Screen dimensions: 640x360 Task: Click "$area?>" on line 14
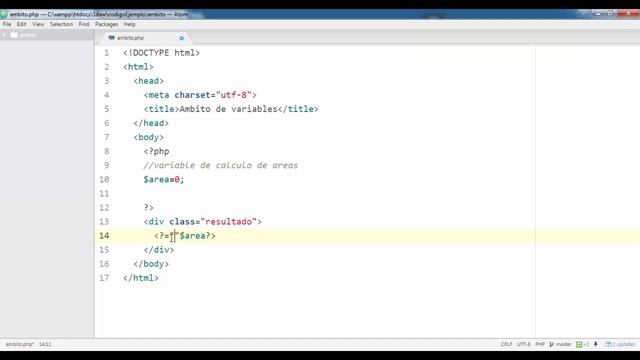198,236
